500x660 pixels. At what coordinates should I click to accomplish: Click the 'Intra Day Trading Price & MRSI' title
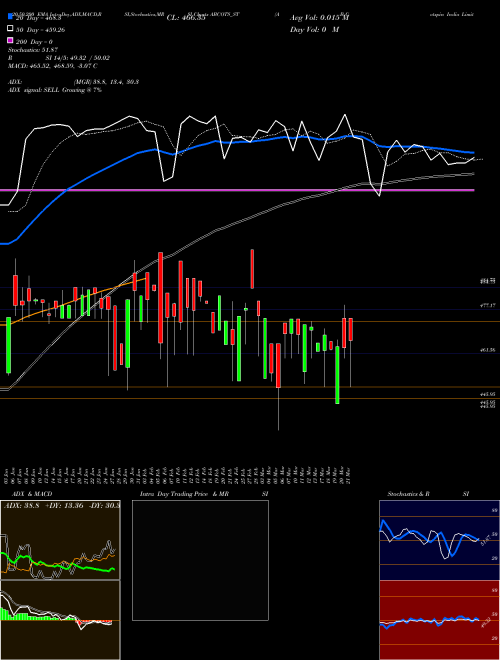click(204, 494)
